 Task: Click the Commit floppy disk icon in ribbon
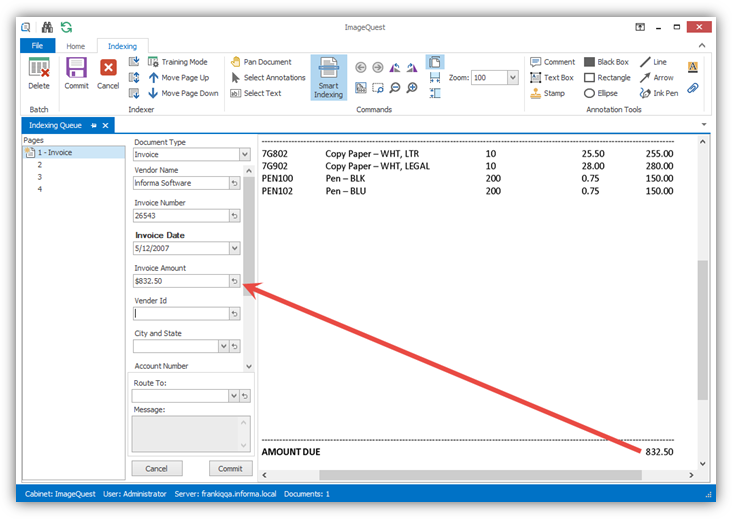76,68
